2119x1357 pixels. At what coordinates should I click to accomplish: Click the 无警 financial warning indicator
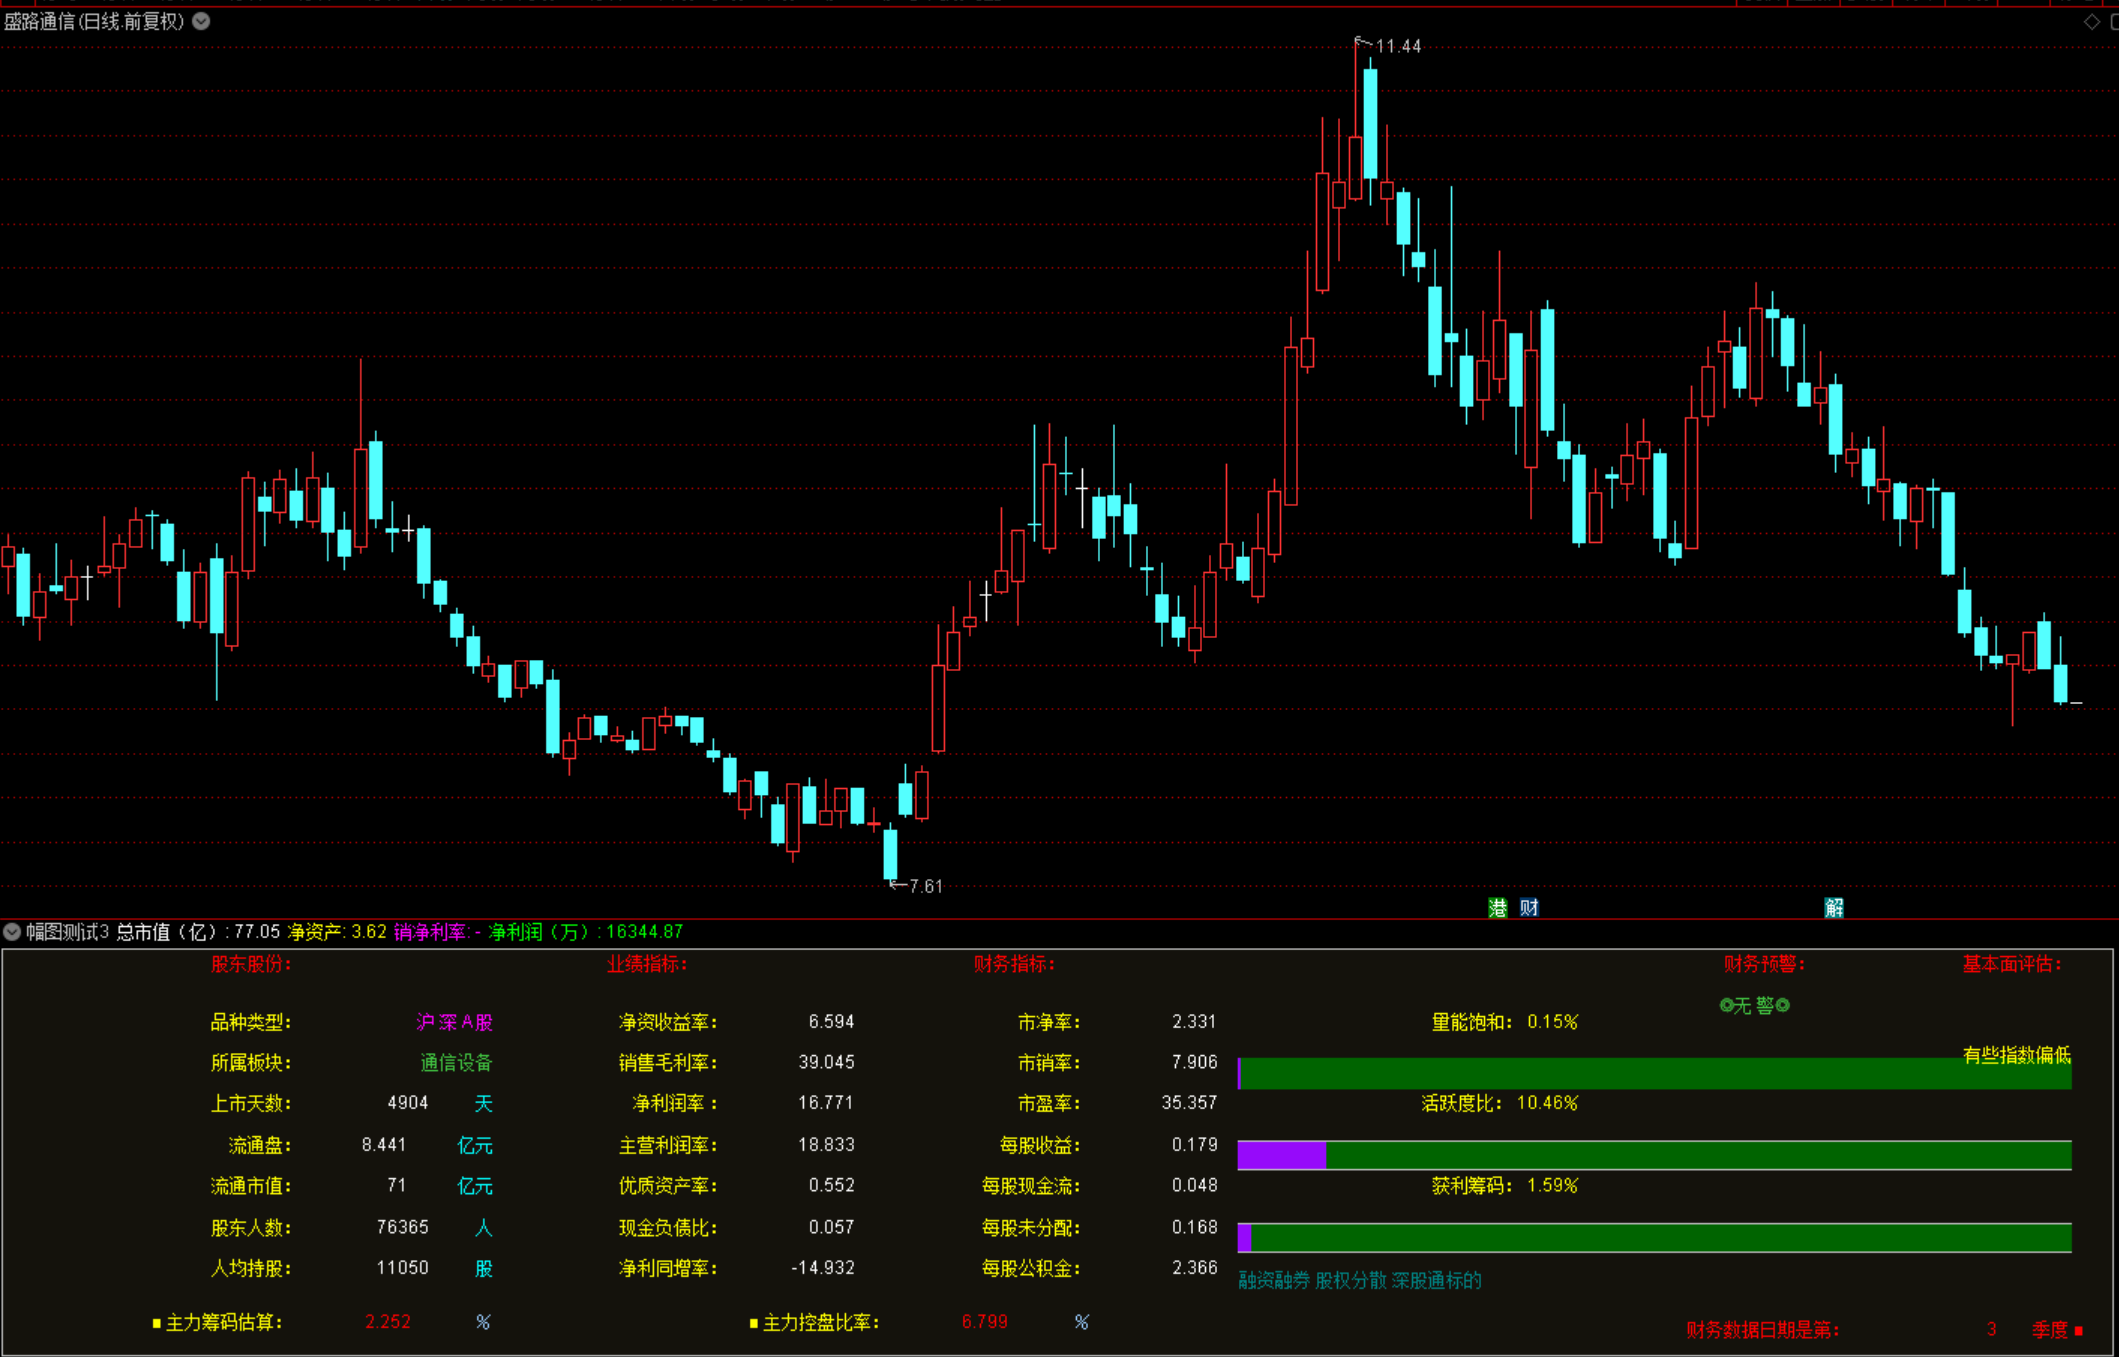tap(1754, 1005)
